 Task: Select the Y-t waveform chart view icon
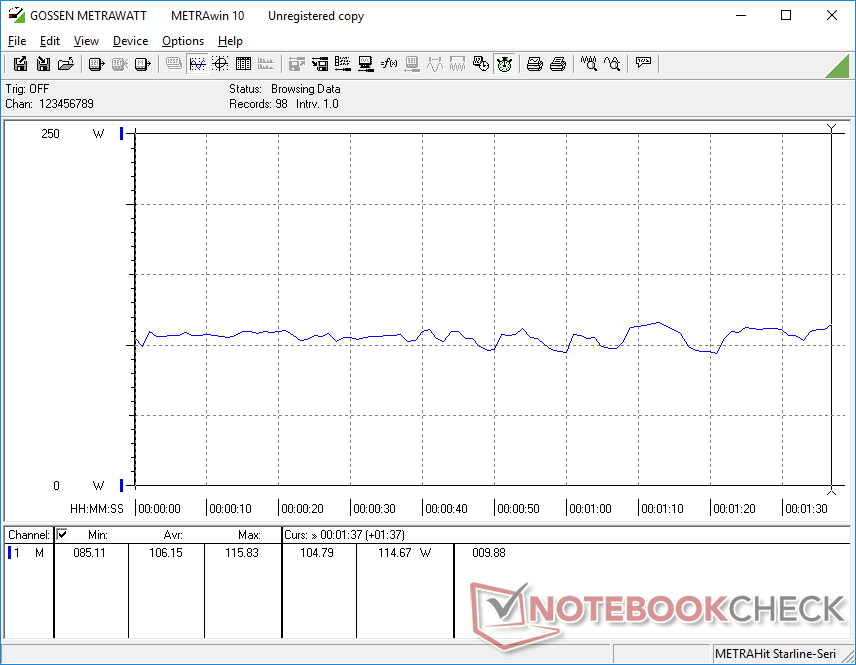click(197, 64)
